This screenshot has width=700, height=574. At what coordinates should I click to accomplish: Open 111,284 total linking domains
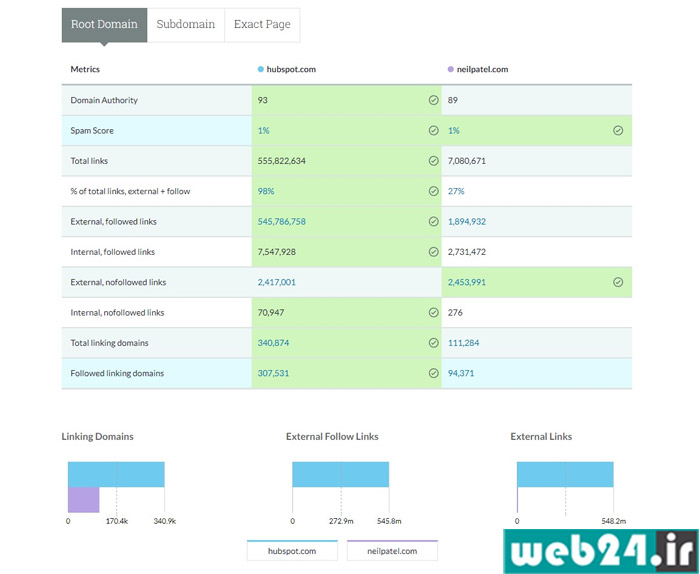tap(463, 343)
